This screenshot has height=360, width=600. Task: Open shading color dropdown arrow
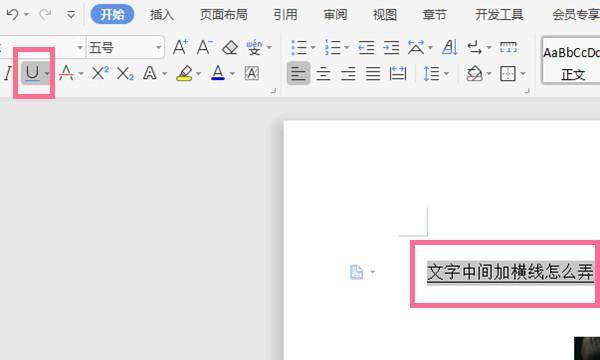coord(489,73)
